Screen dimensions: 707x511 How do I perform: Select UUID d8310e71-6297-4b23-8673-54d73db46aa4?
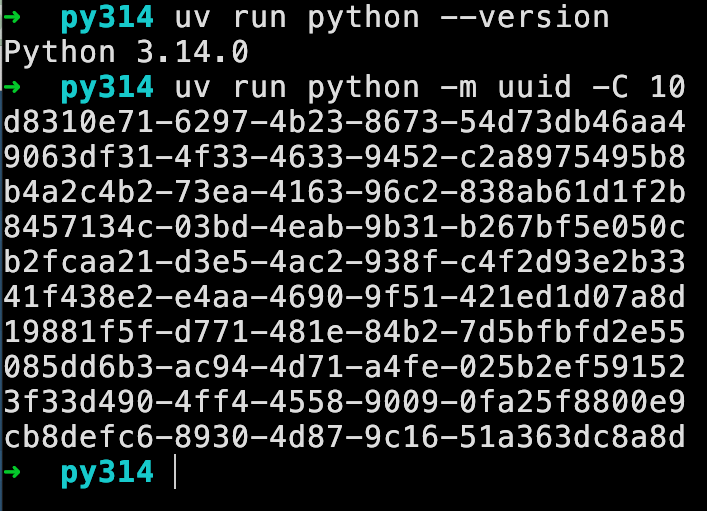click(x=344, y=122)
